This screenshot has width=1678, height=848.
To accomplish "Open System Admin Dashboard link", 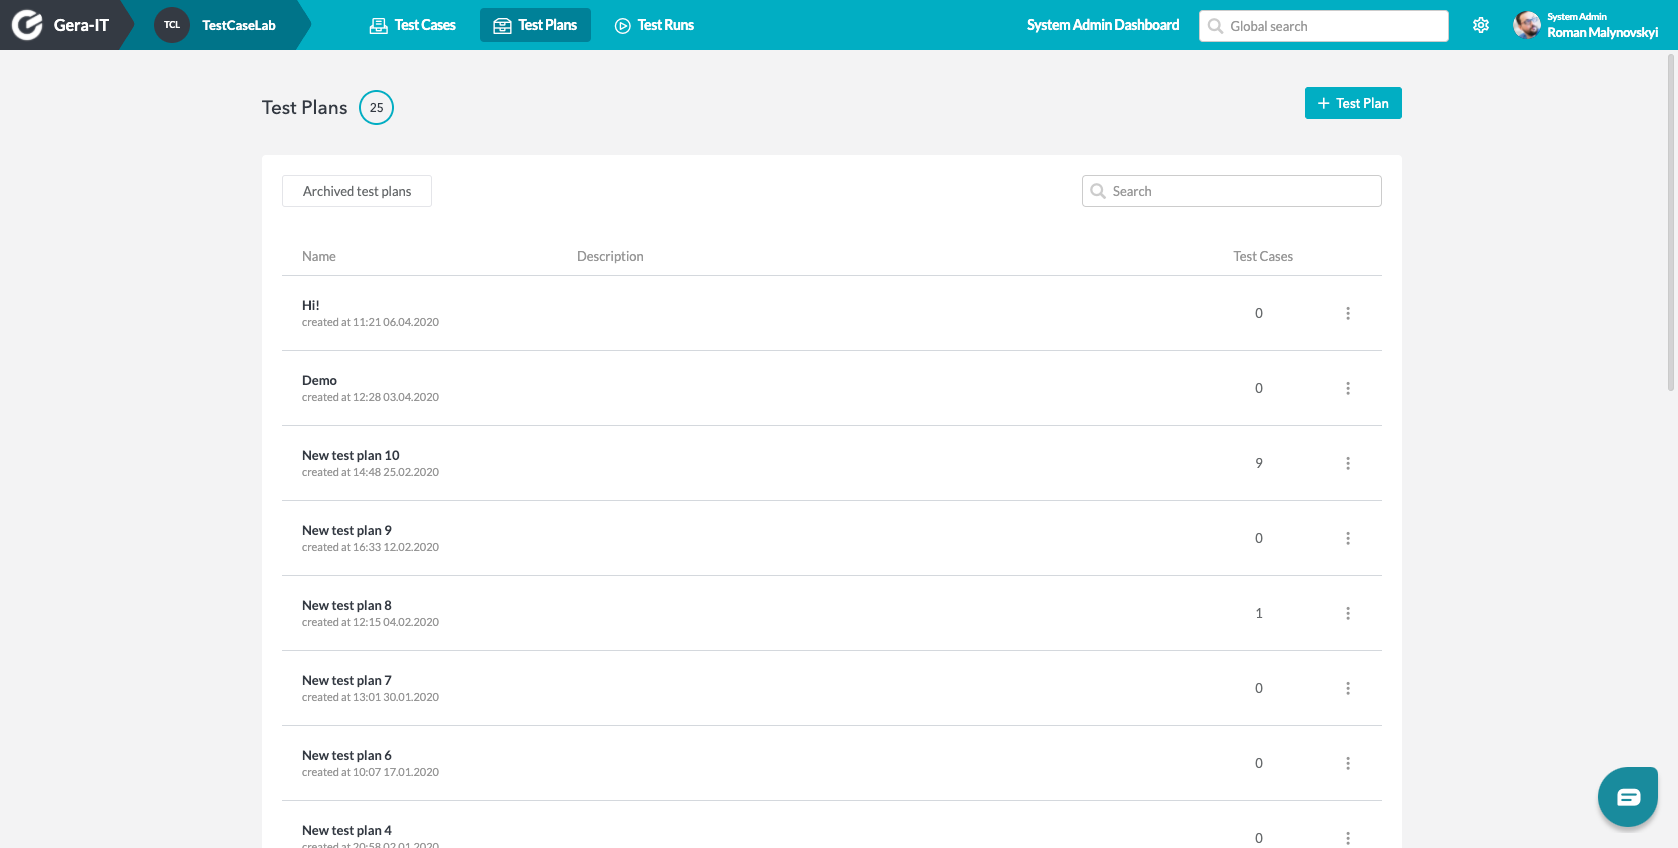I will (1103, 25).
